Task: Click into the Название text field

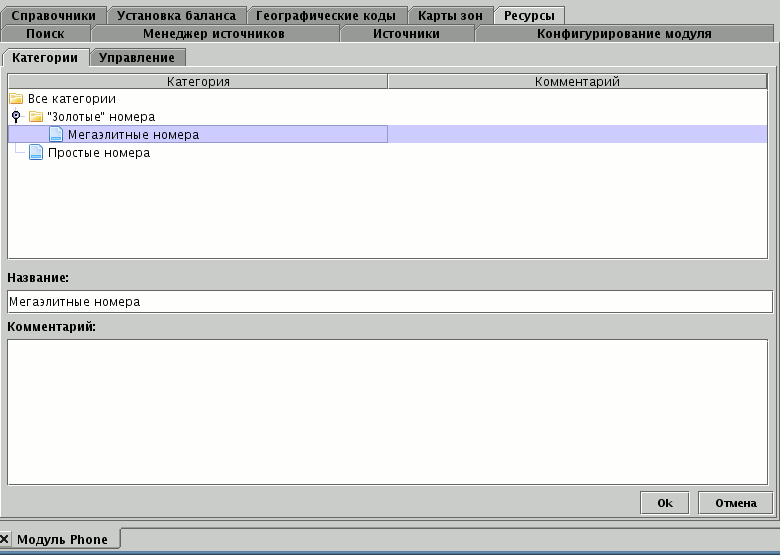Action: (389, 301)
